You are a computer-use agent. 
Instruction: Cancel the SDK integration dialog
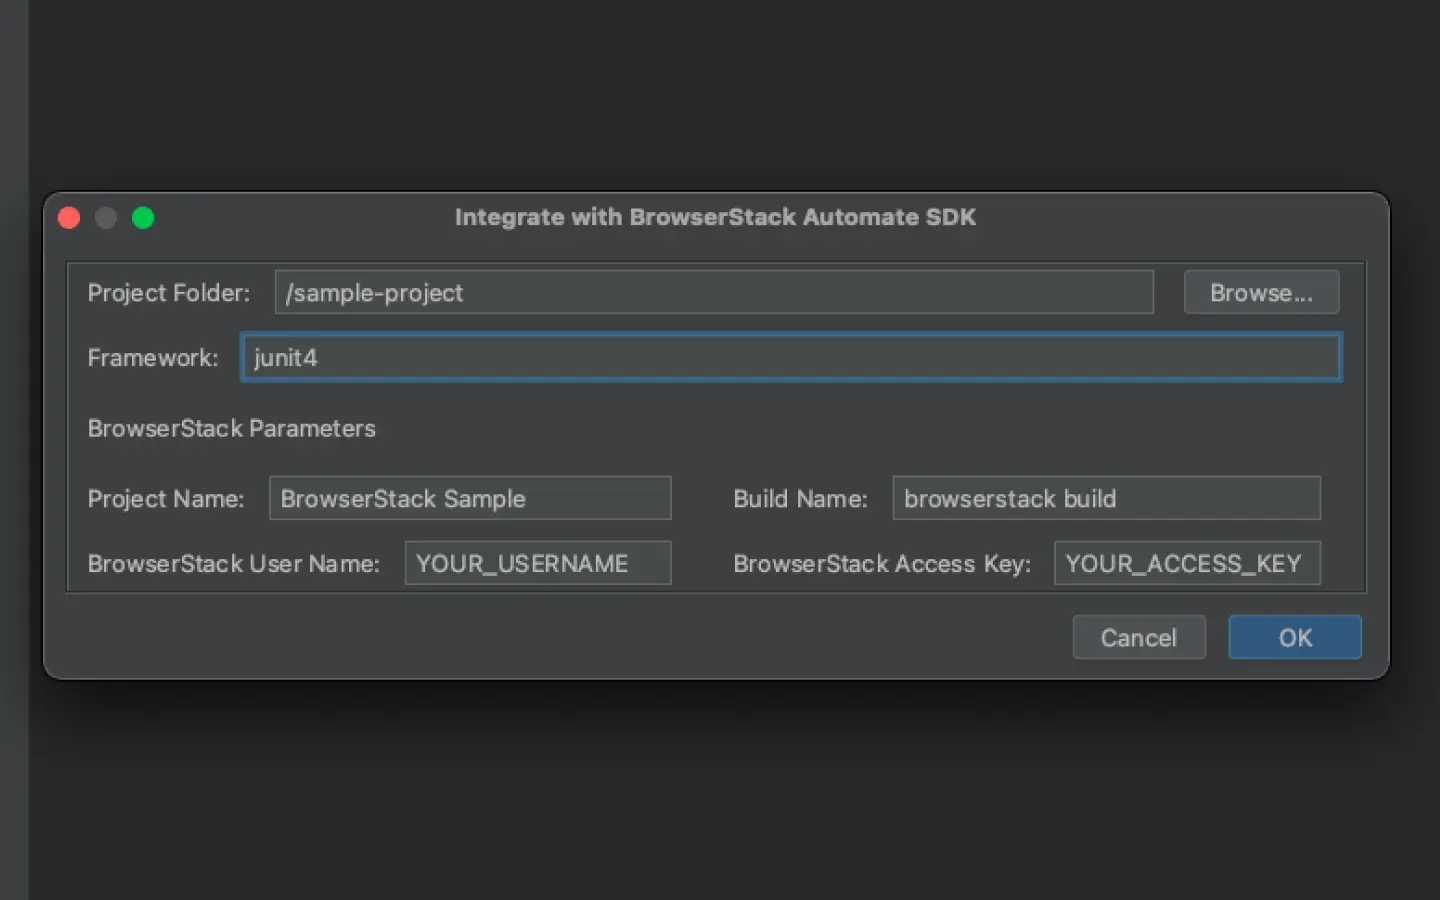point(1138,638)
